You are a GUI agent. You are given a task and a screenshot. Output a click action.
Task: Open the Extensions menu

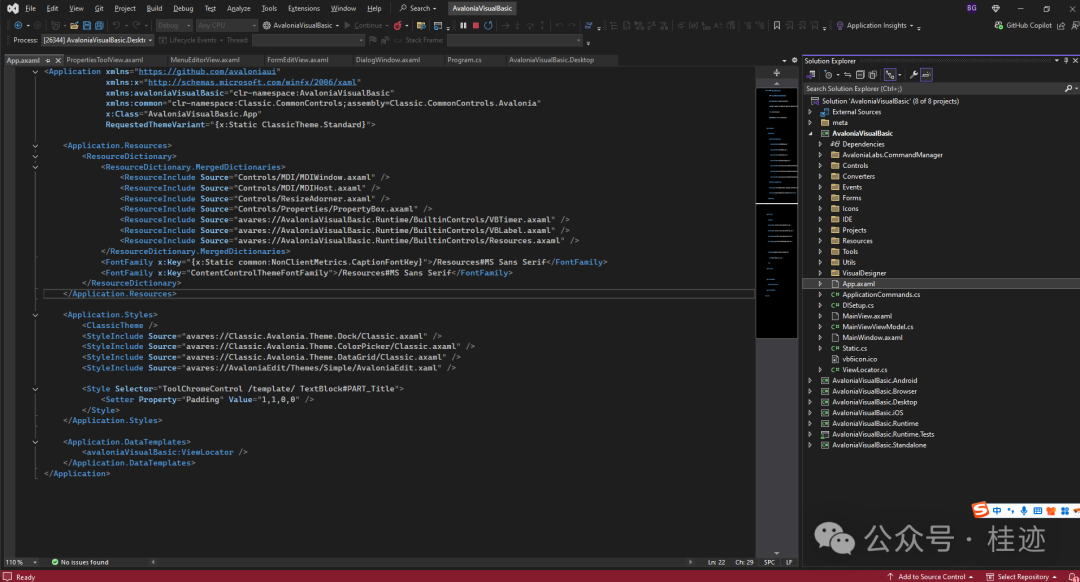pyautogui.click(x=304, y=8)
